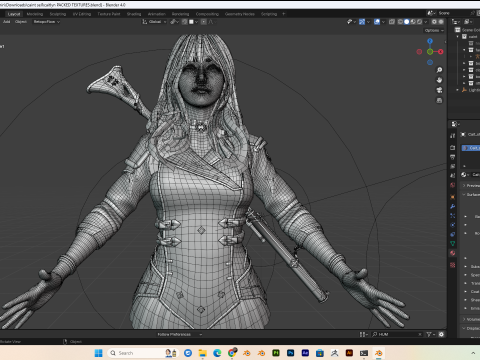Open the Modifiers properties wrench tab
The width and height of the screenshot is (480, 360).
pos(452,206)
